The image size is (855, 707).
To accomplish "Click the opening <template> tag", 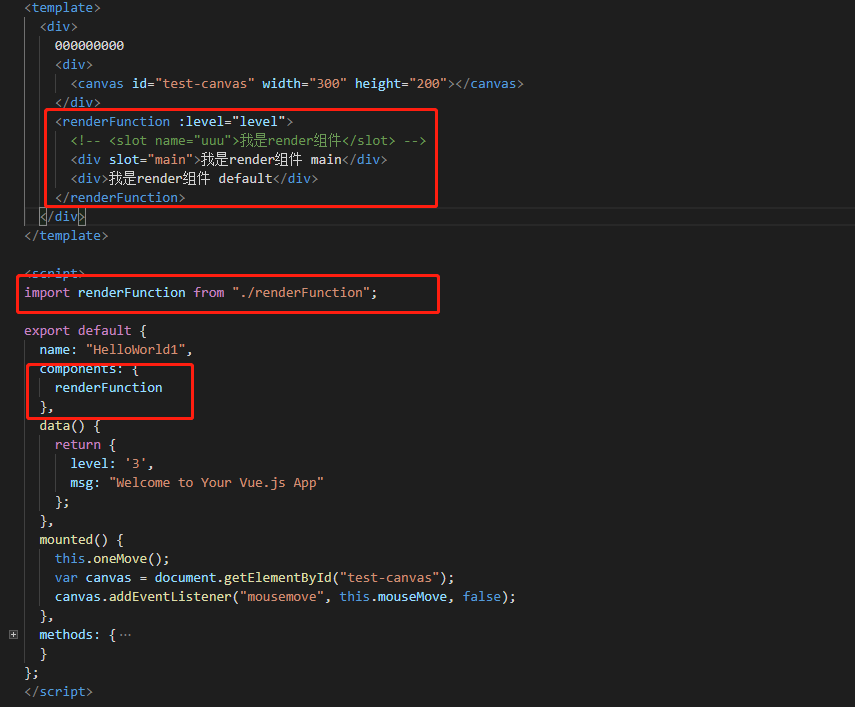I will 63,8.
